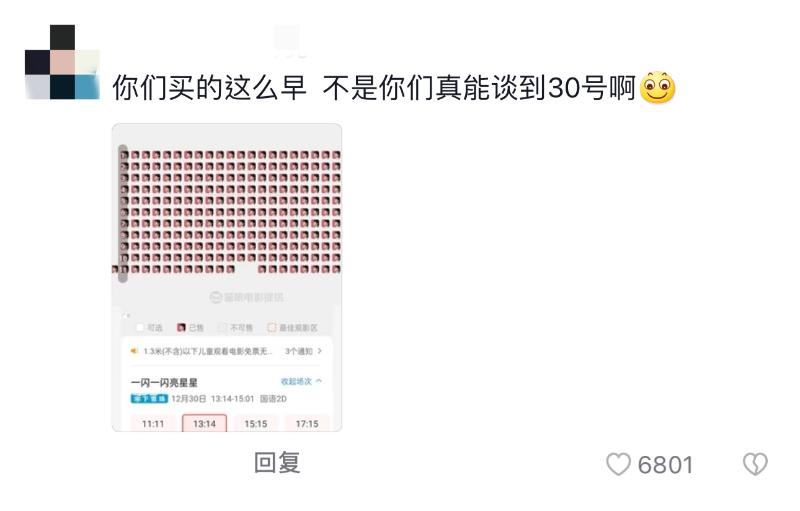Click the gray vertical seat map scrollbar
The width and height of the screenshot is (800, 511).
[123, 214]
